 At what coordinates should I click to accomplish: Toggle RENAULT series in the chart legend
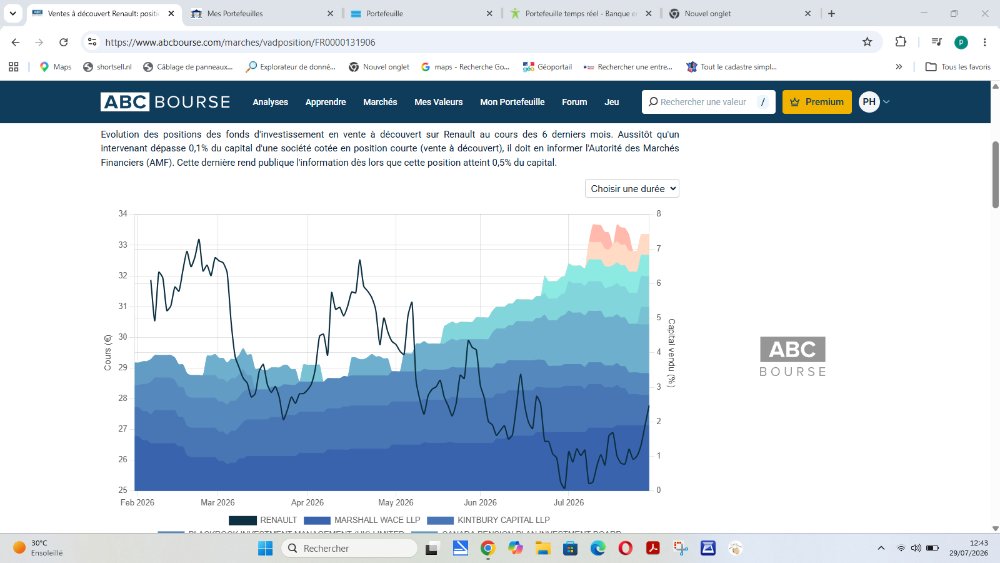coord(263,520)
